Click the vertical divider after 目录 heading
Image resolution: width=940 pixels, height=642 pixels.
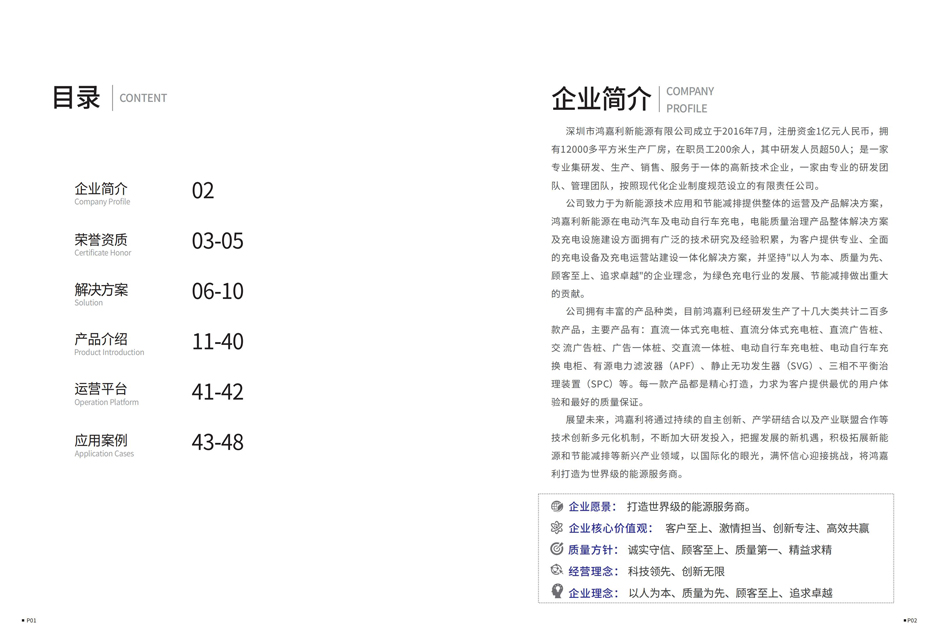point(113,97)
